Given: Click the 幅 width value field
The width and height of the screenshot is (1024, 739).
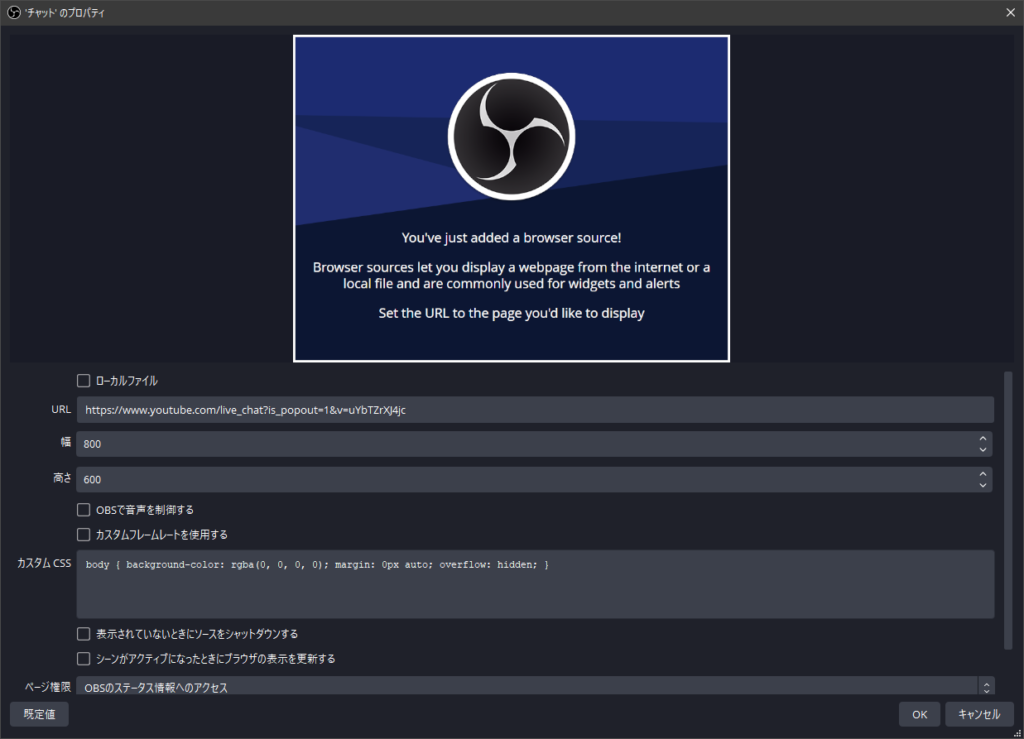Looking at the screenshot, I should (x=524, y=444).
